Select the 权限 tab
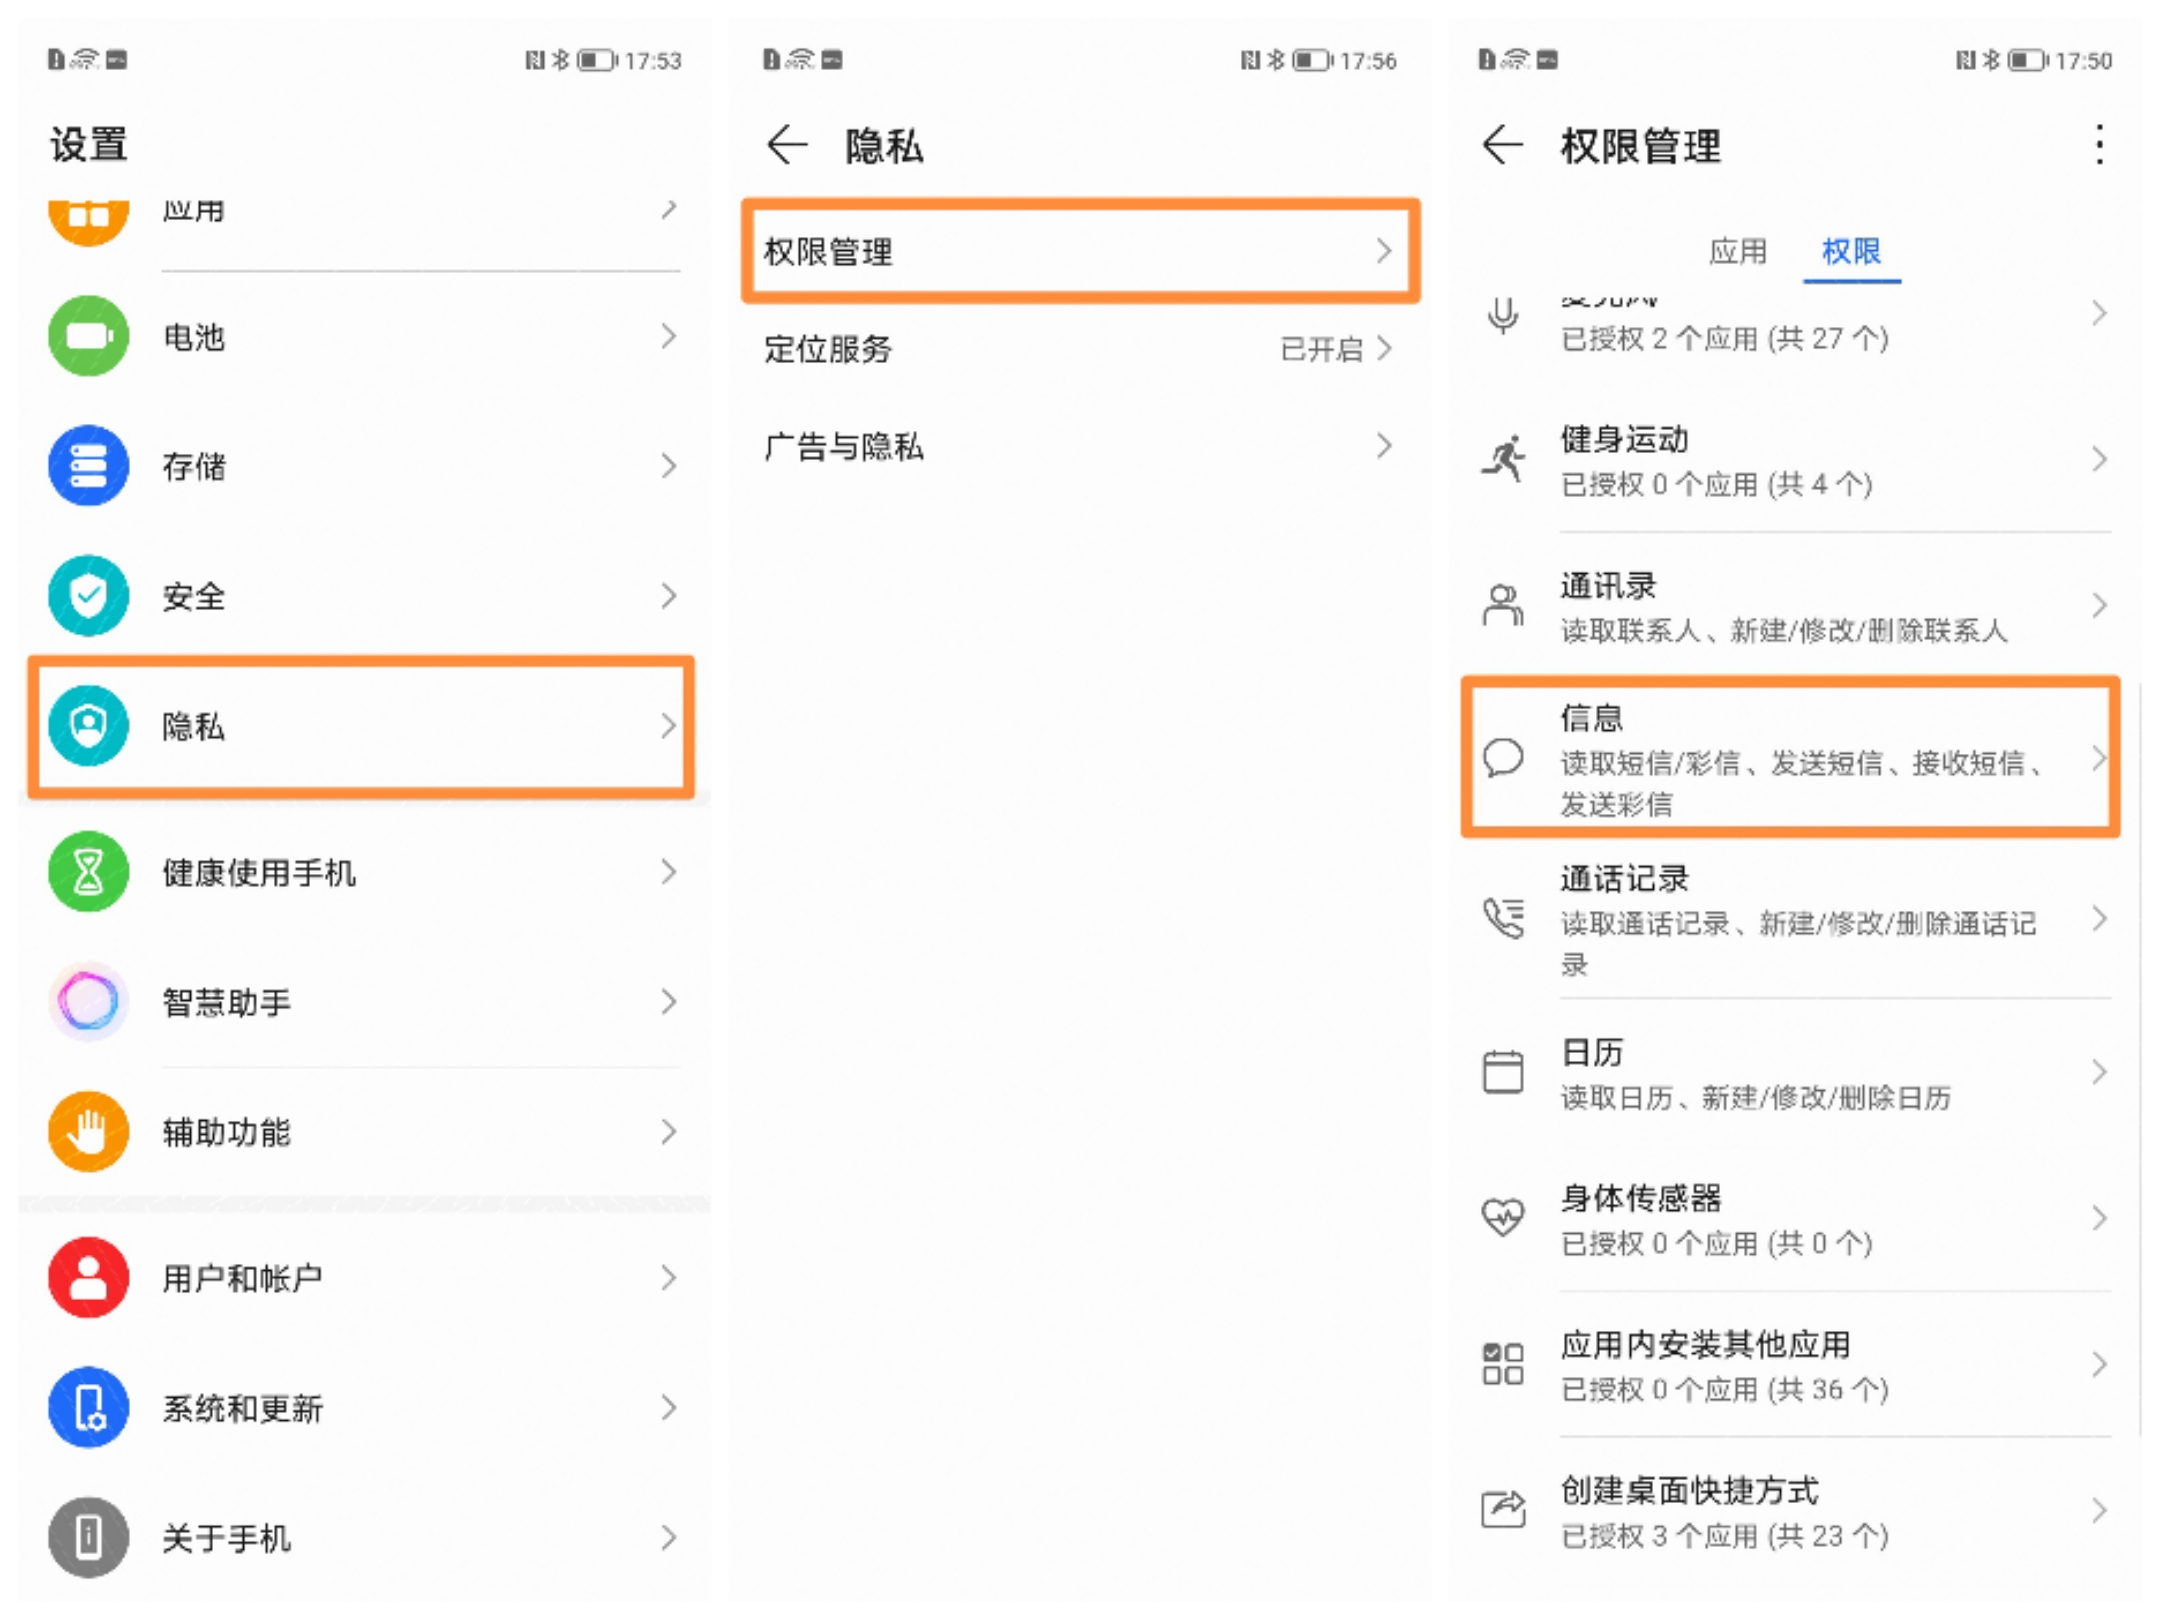The width and height of the screenshot is (2160, 1620). [1851, 251]
